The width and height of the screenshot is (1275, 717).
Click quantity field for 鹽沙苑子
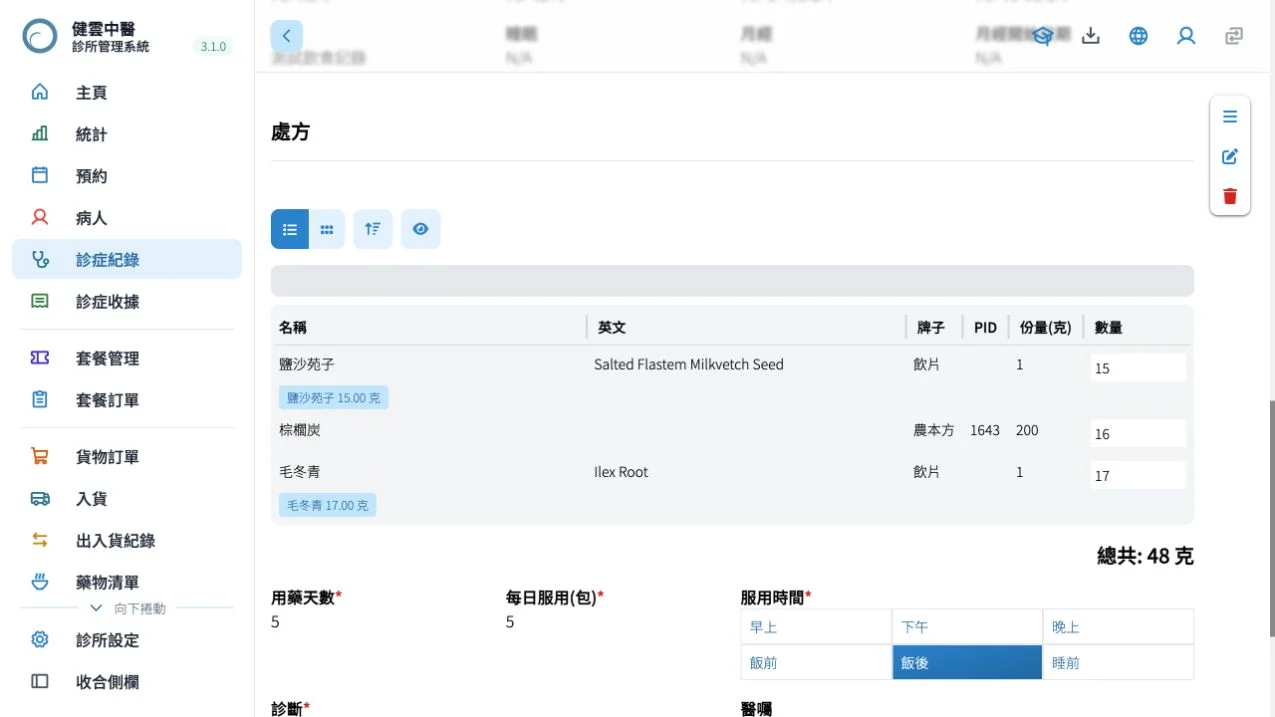[1138, 367]
